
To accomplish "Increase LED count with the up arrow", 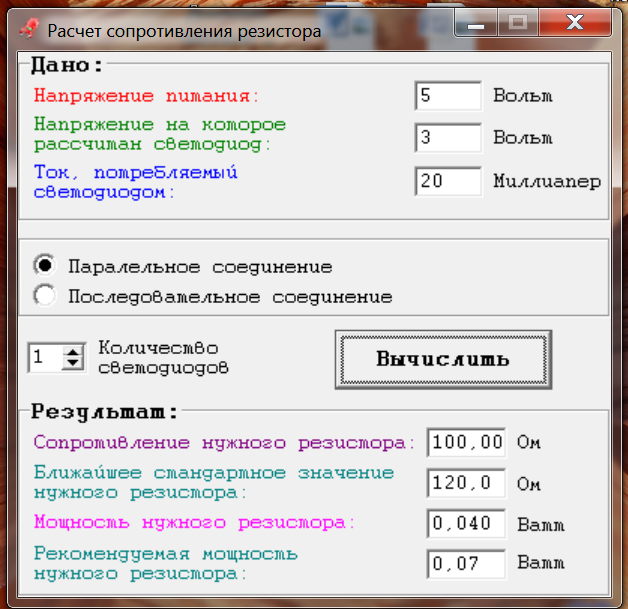I will click(73, 351).
